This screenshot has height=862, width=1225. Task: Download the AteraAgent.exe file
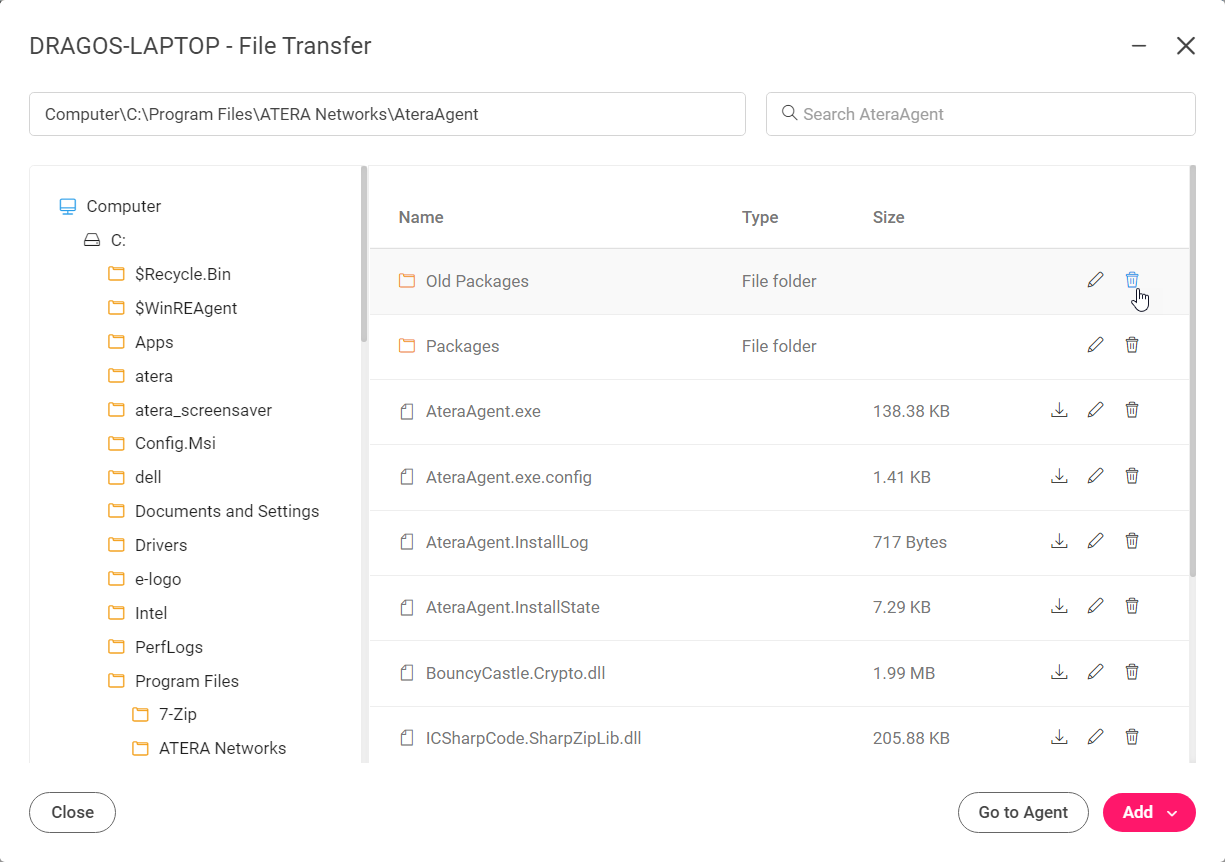point(1059,409)
